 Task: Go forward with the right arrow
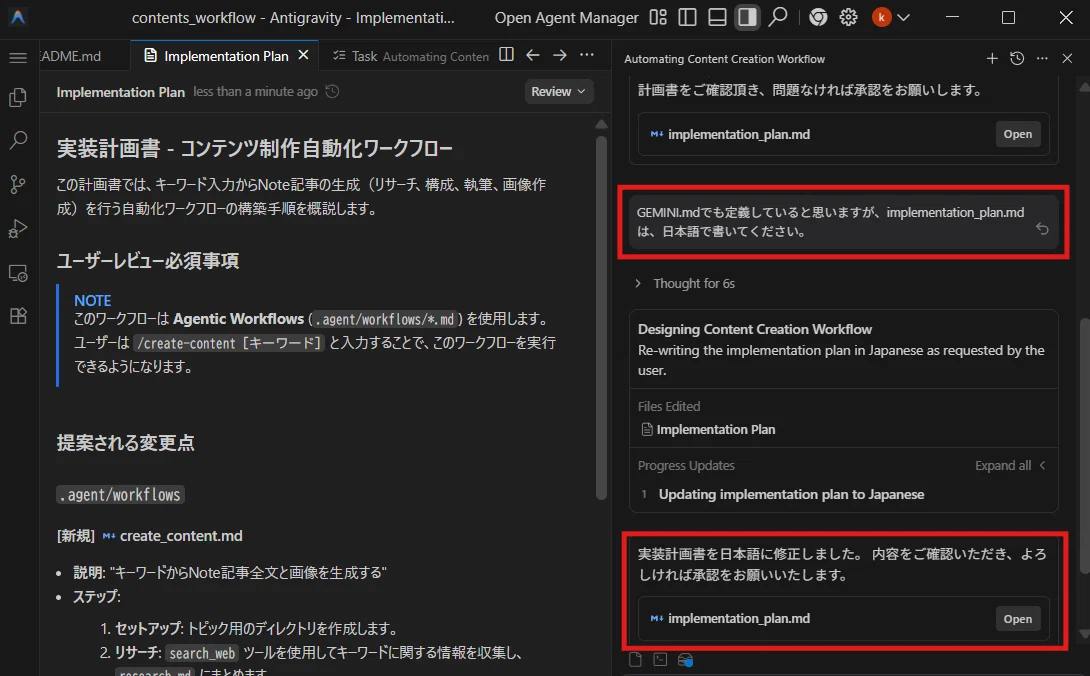560,55
